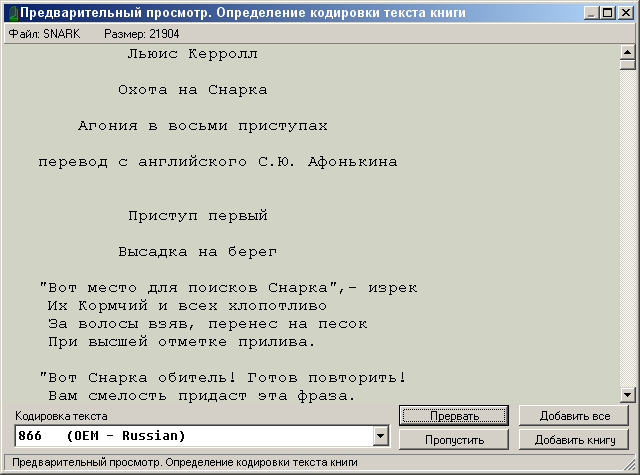Click the Файл: SNARK label
Viewport: 640px width, 475px height.
pos(44,34)
